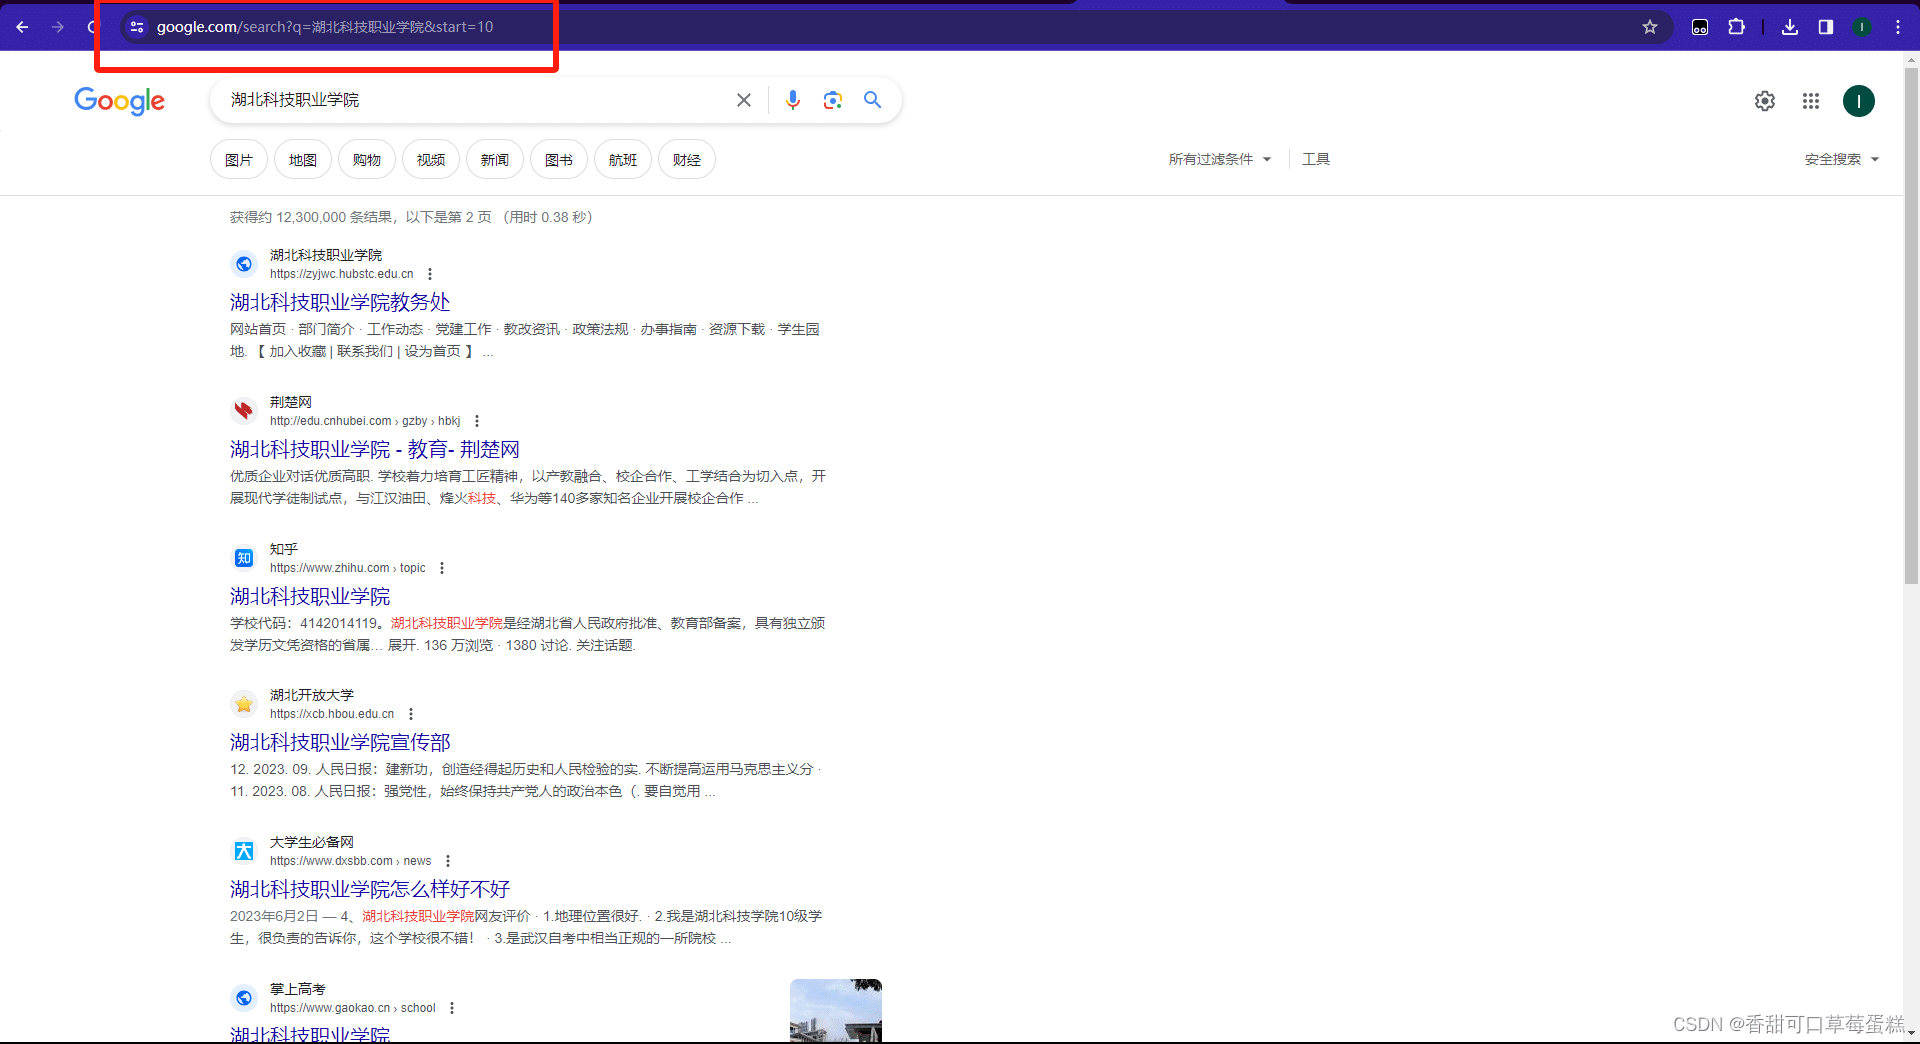Click the Google search input field
This screenshot has height=1044, width=1920.
point(478,100)
